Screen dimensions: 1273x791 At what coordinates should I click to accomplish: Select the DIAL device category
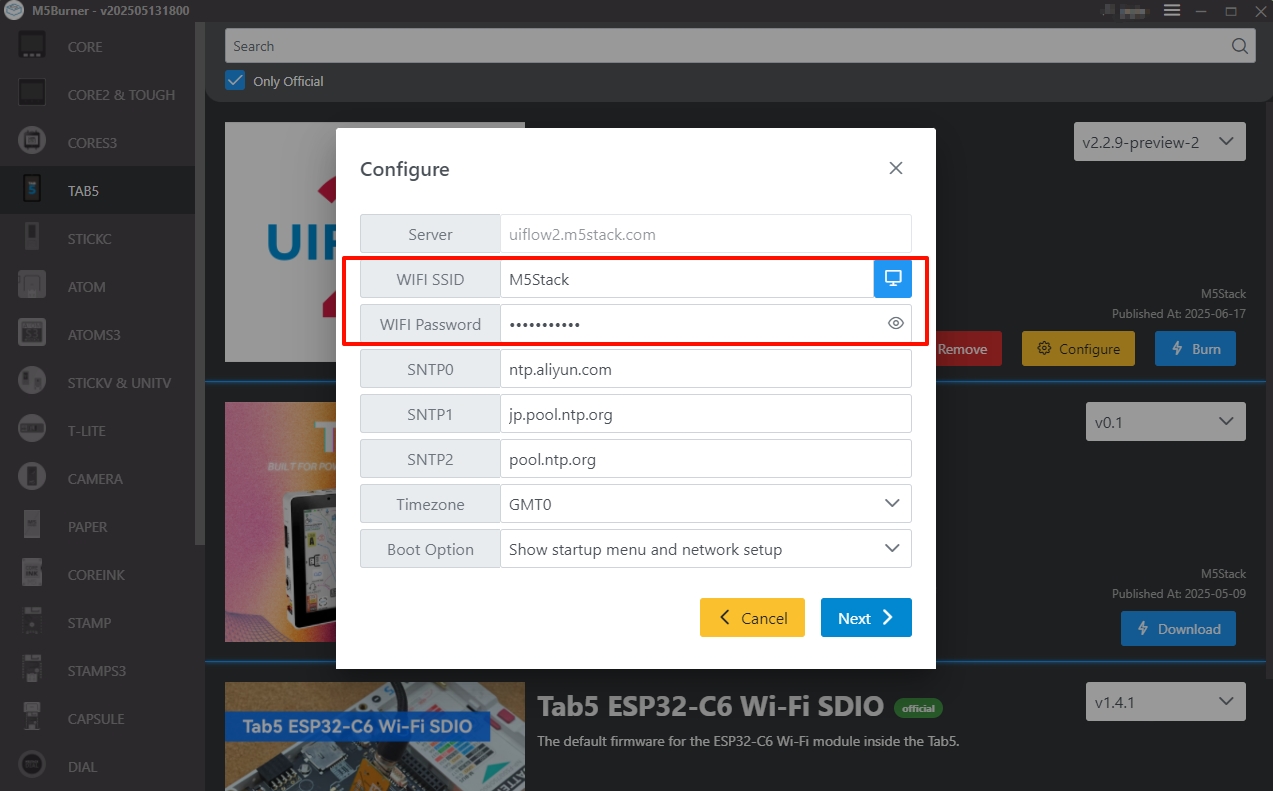[x=97, y=767]
